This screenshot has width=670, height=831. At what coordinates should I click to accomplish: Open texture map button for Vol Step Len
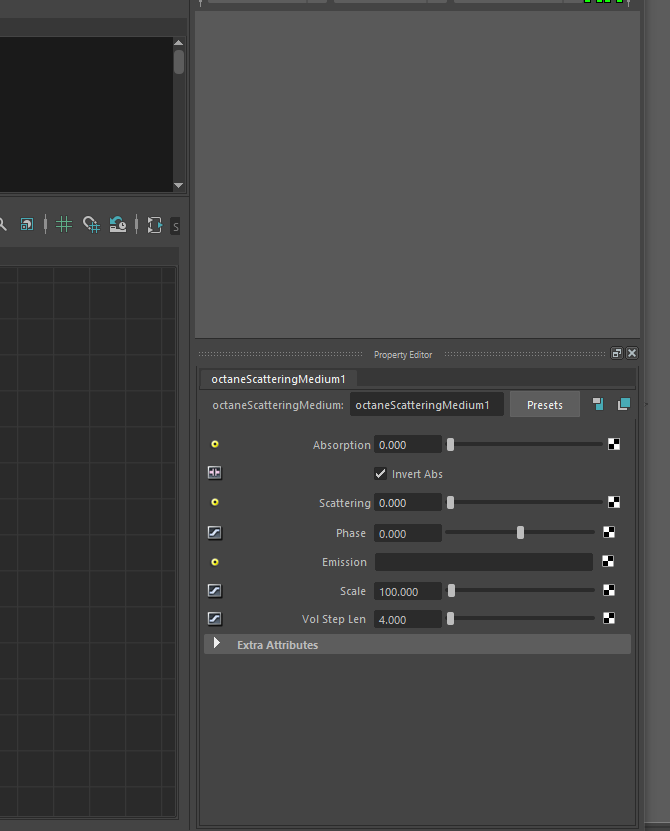609,618
